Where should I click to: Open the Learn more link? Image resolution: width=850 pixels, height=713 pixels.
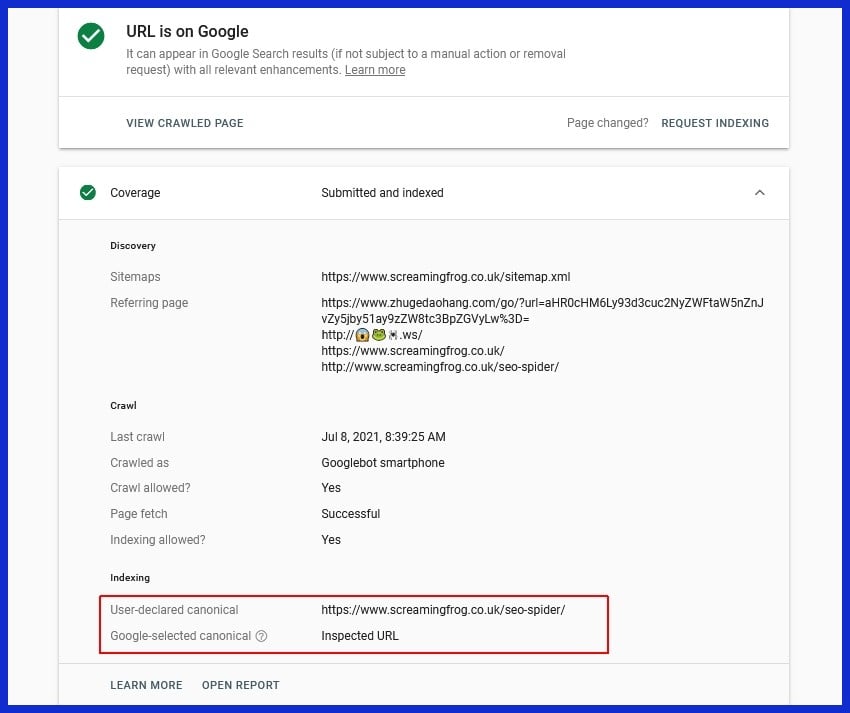(x=375, y=70)
